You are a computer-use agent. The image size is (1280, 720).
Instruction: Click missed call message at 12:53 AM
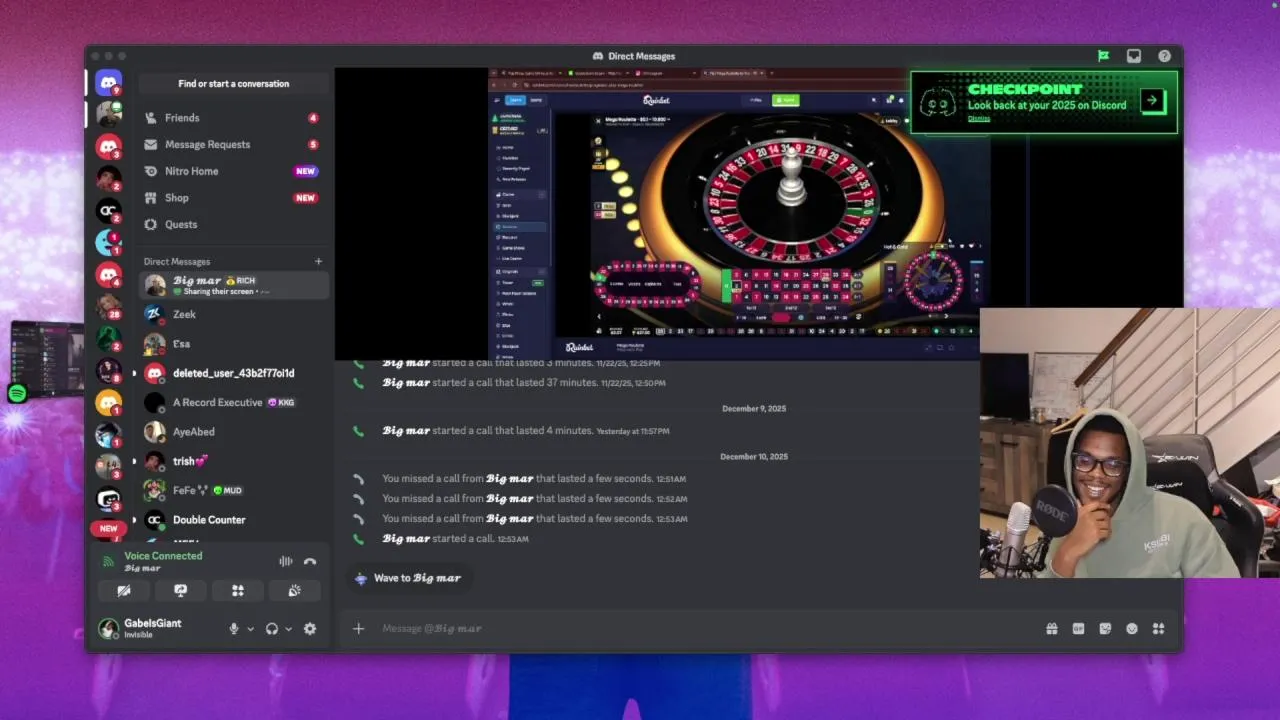[534, 519]
